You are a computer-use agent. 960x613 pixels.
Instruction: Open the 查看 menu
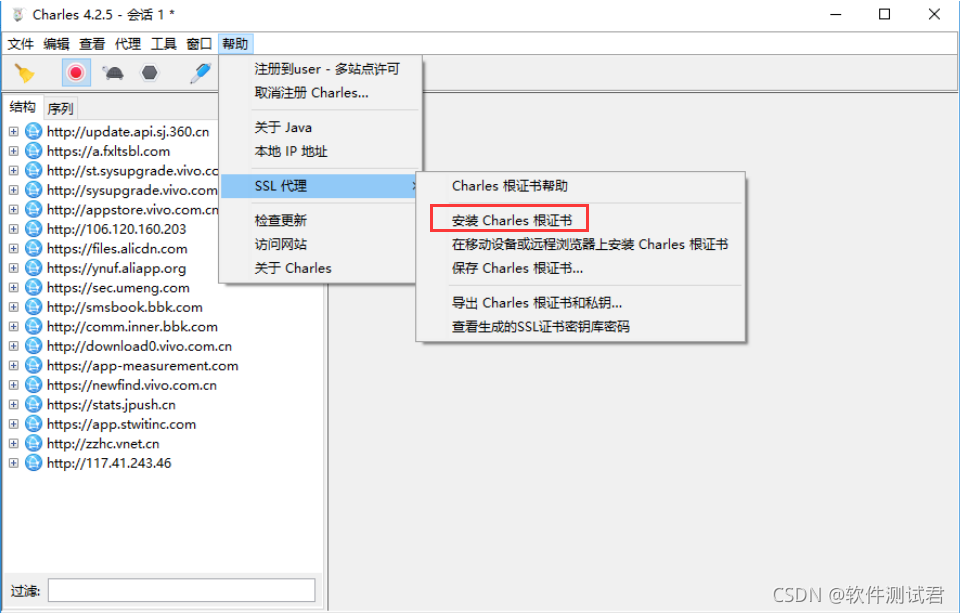(x=92, y=44)
